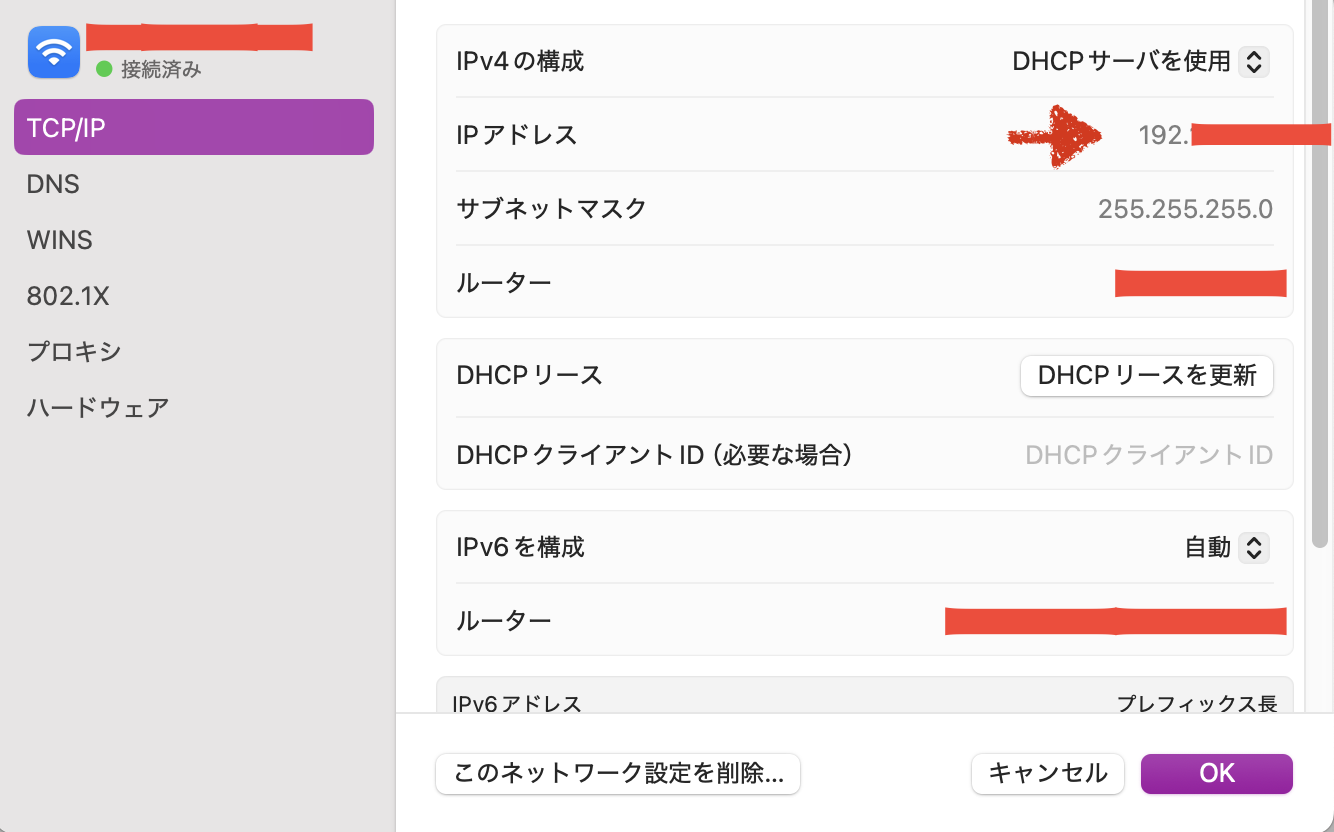Click the Wi-Fi icon in the sidebar

(53, 51)
